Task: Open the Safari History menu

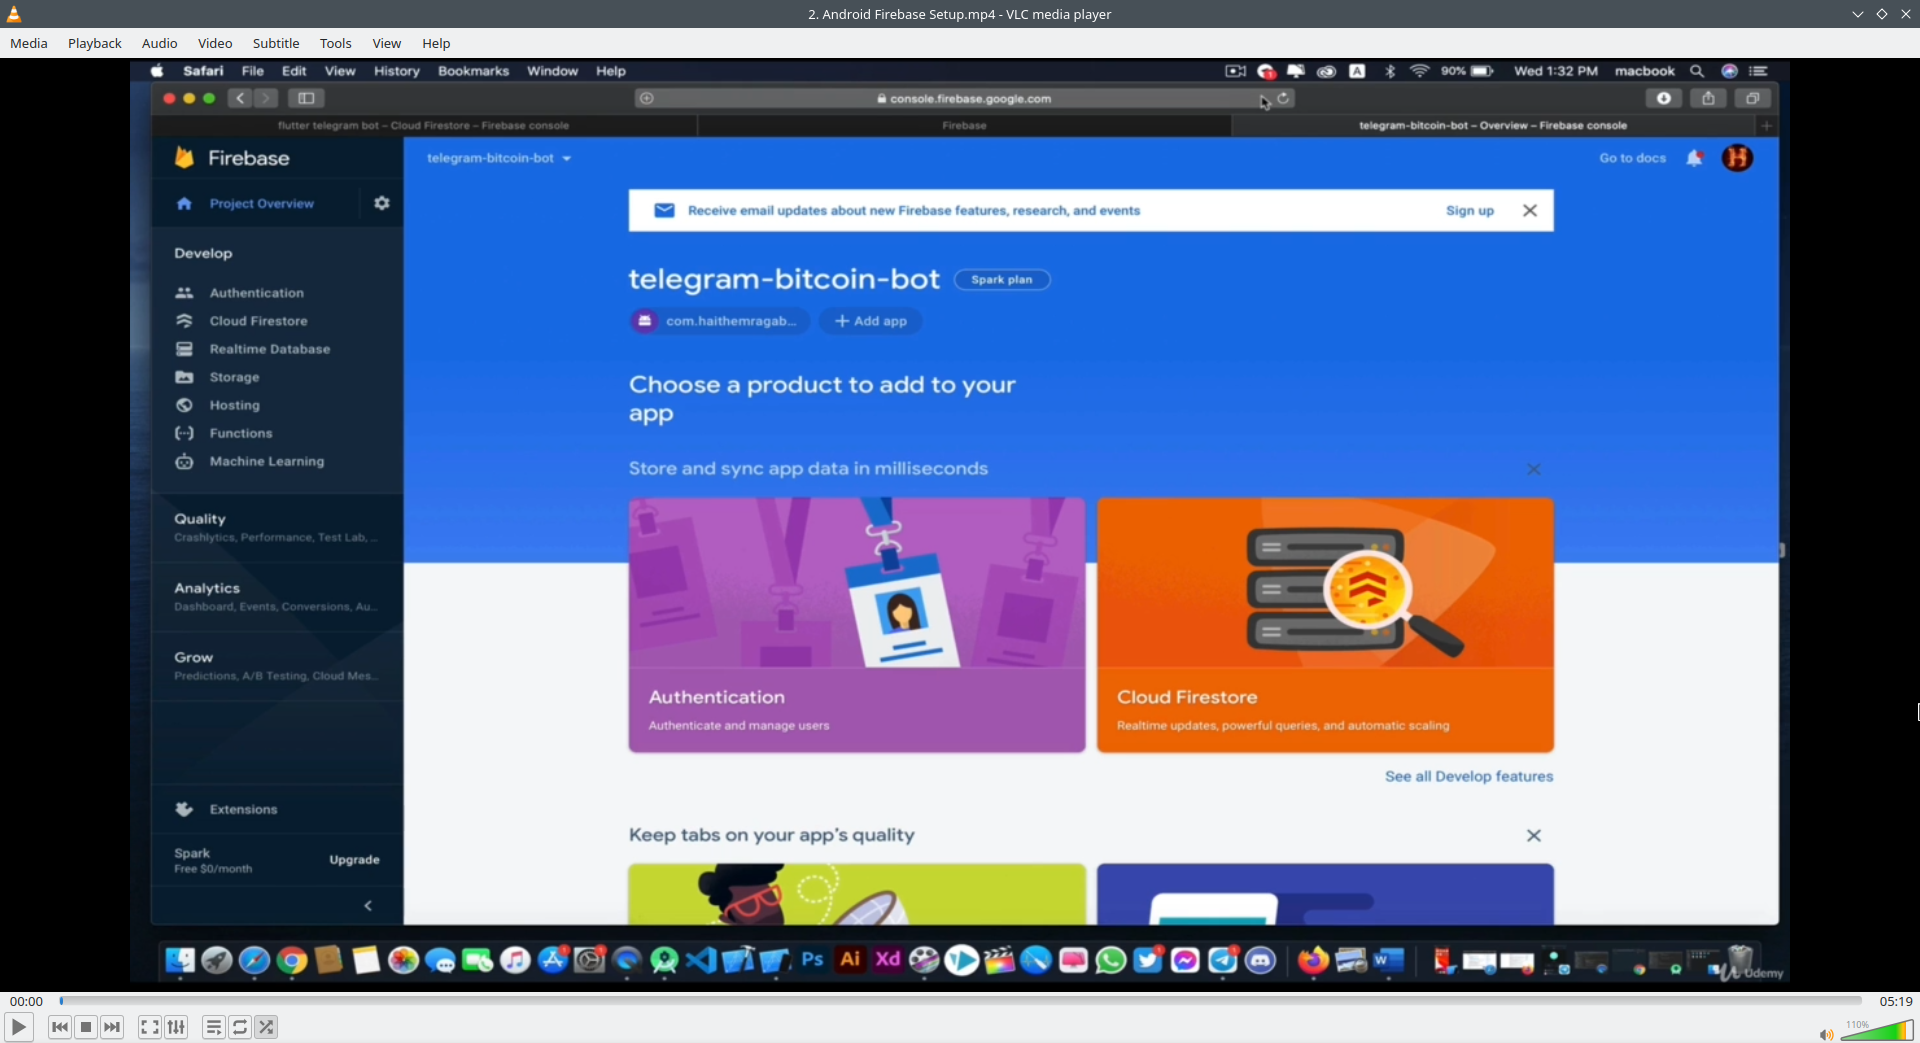Action: [x=397, y=71]
